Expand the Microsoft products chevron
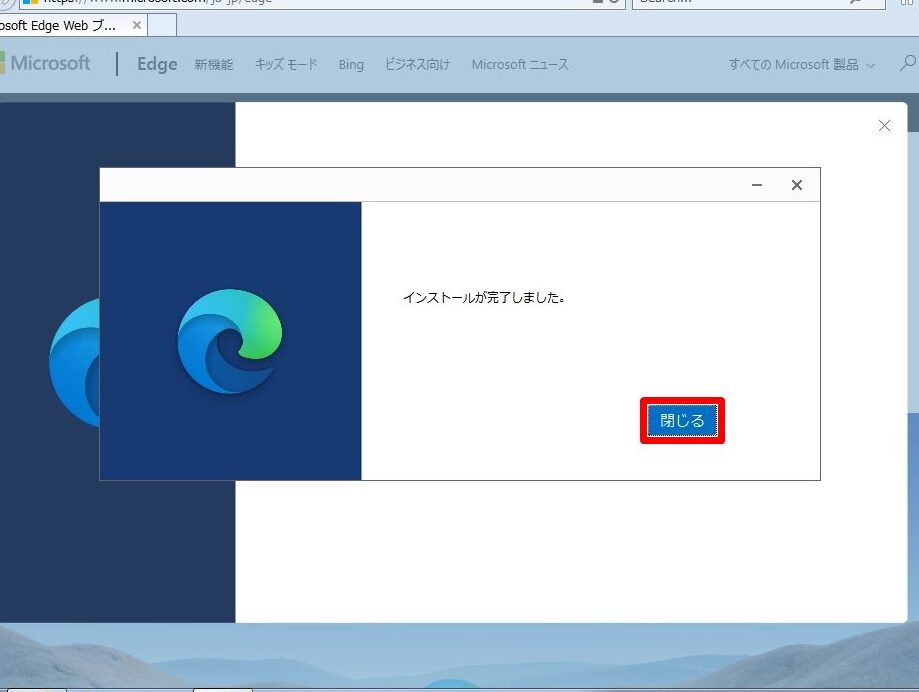919x692 pixels. (869, 64)
